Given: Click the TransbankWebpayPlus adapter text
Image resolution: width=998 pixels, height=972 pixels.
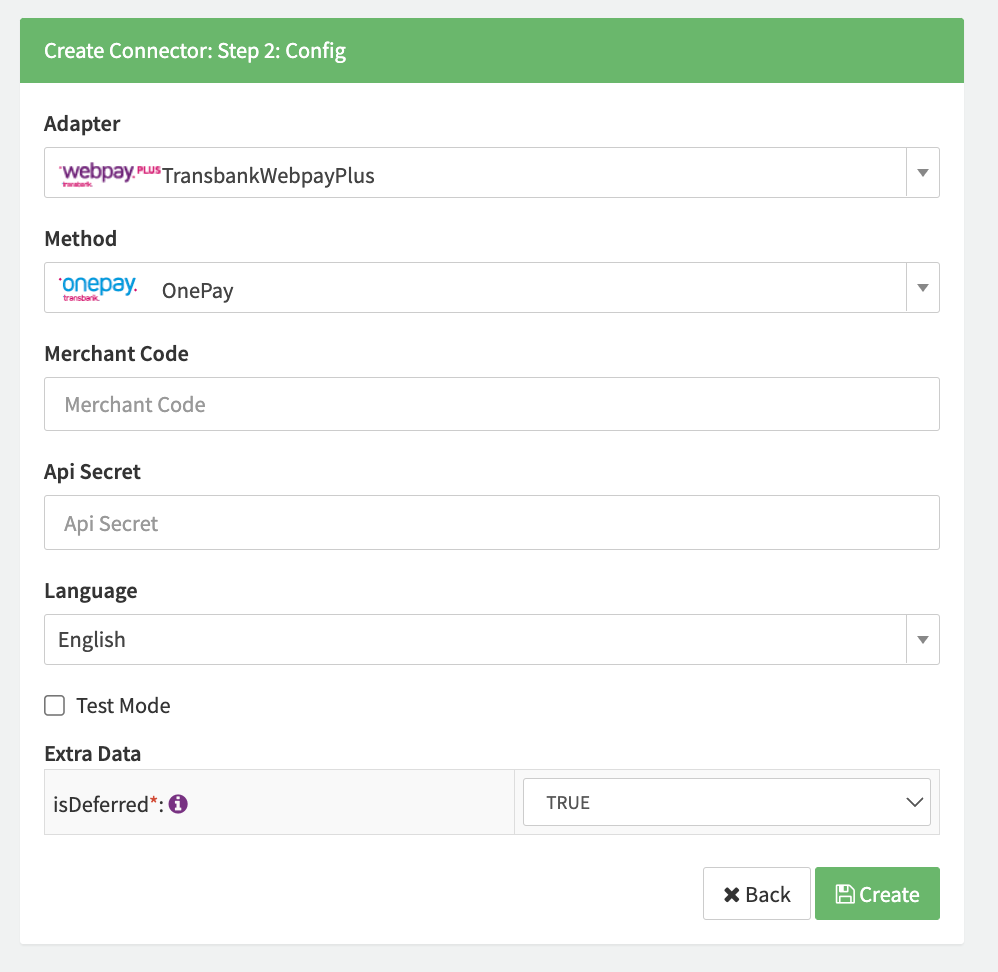Looking at the screenshot, I should tap(268, 176).
